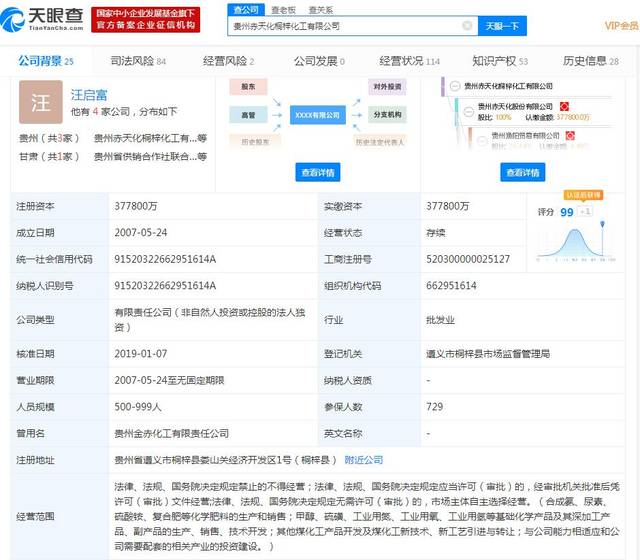Click the red icon beside 贵州渔阳贸易有限公司
This screenshot has width=640, height=560.
point(570,136)
